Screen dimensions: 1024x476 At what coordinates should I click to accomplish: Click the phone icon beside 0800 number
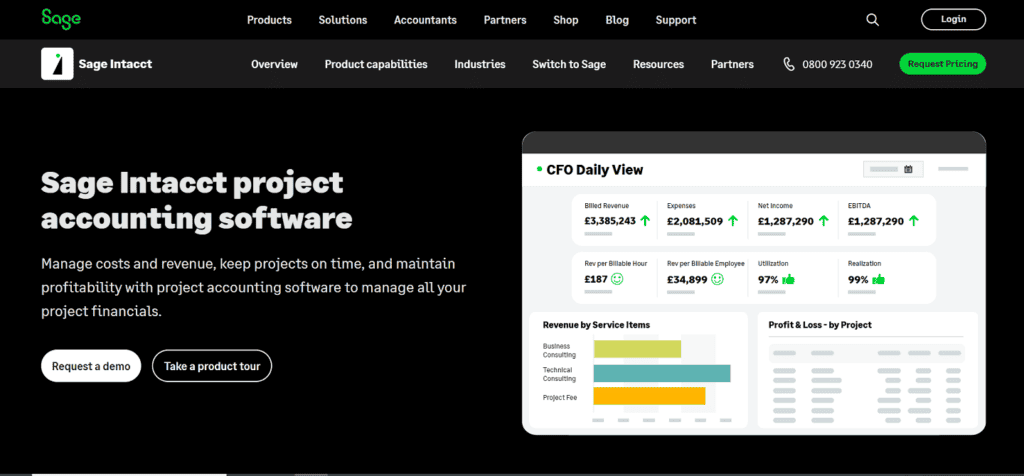click(x=789, y=64)
